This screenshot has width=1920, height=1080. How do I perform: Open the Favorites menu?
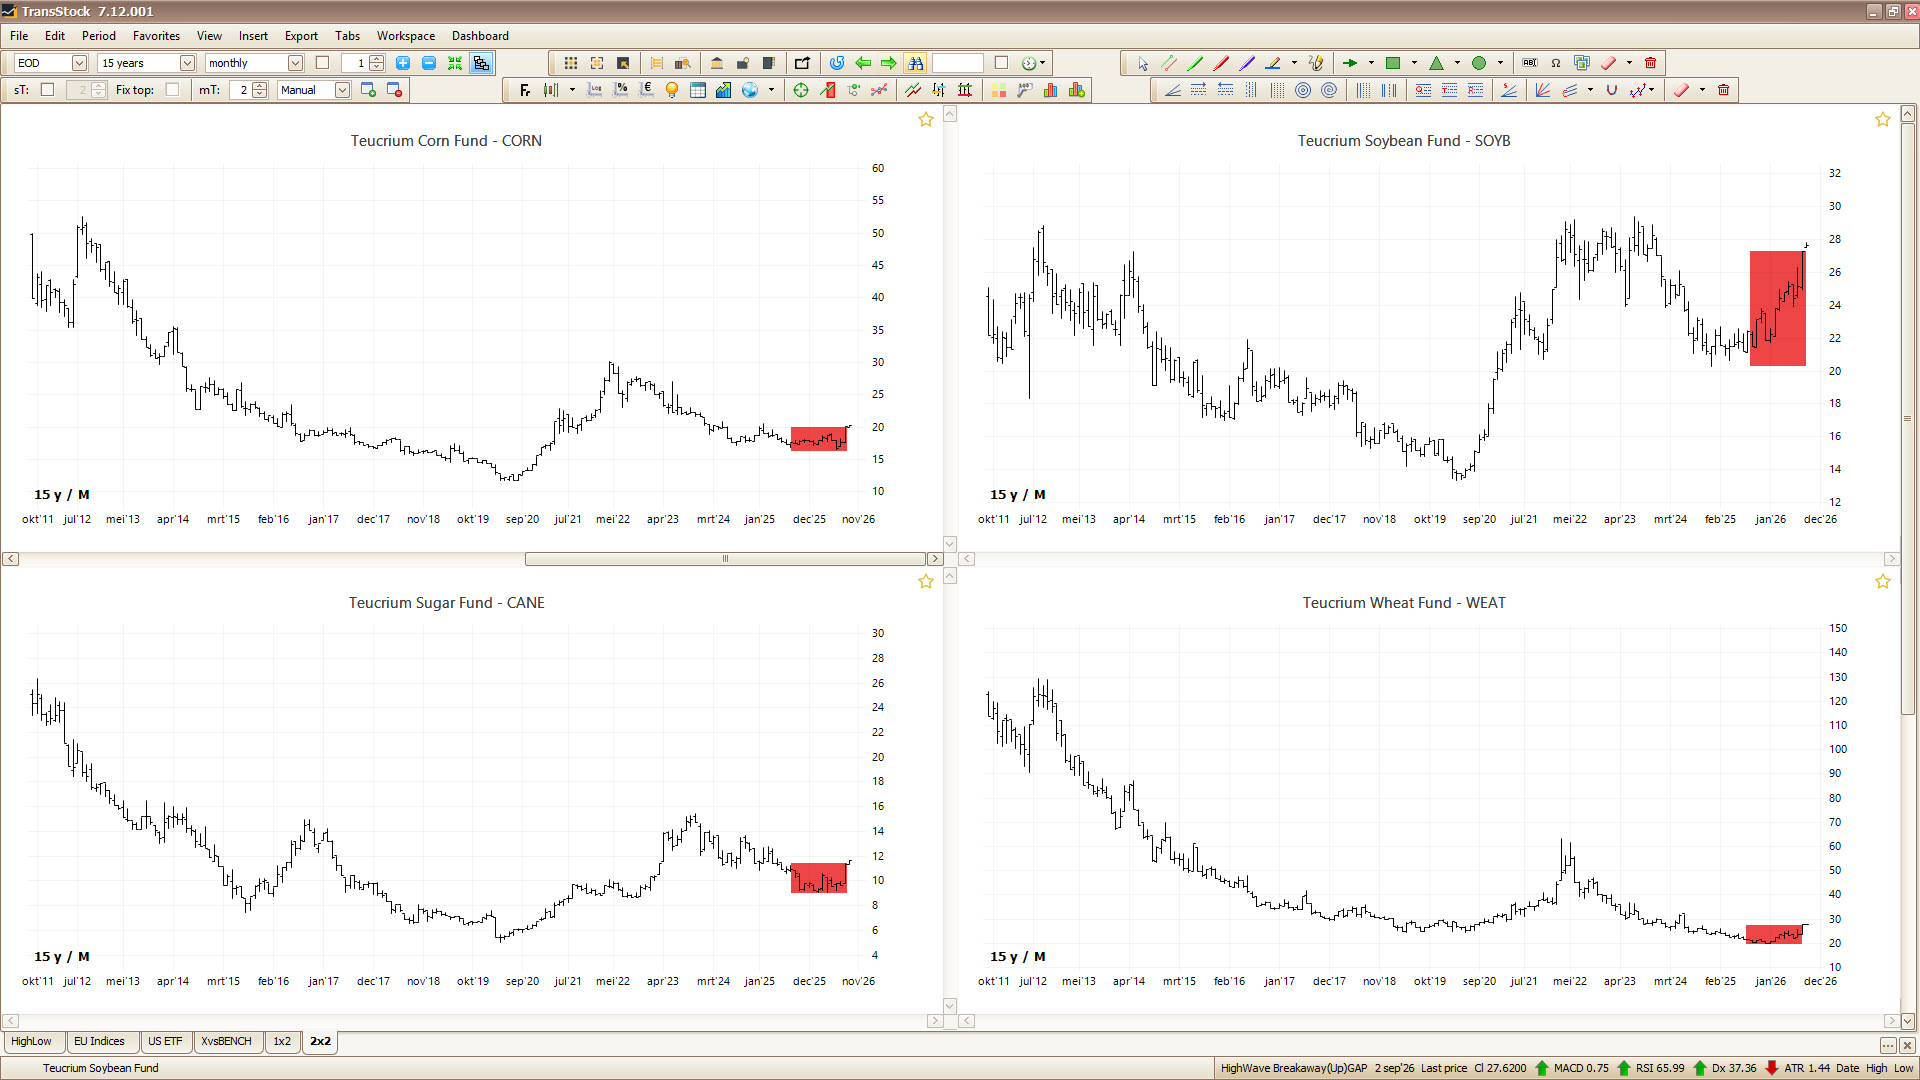(x=156, y=36)
